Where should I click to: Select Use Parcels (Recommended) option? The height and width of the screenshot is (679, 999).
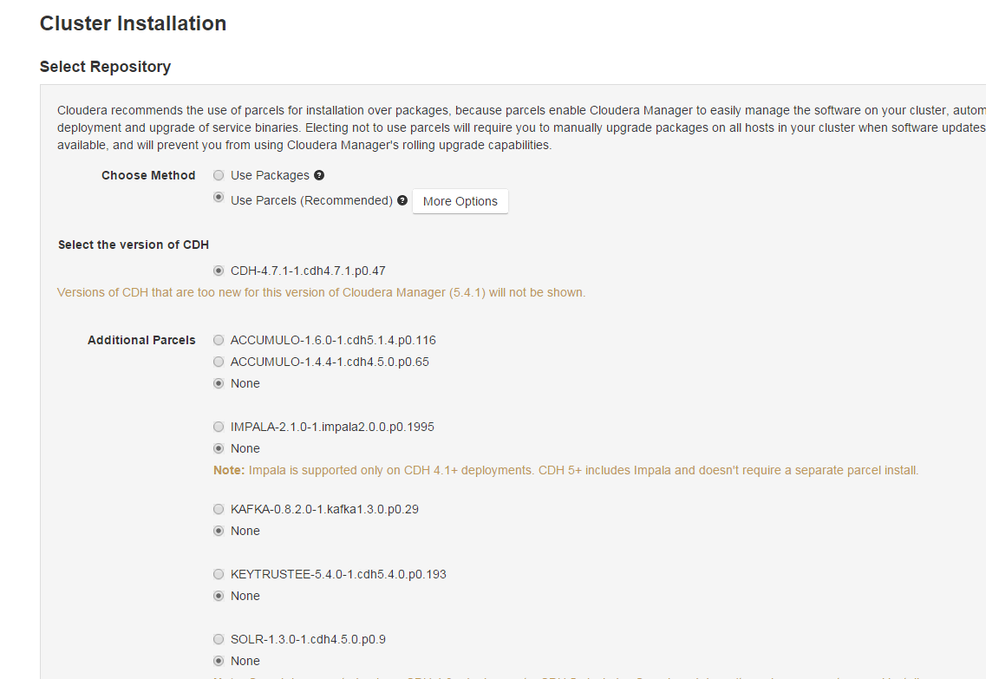coord(219,199)
